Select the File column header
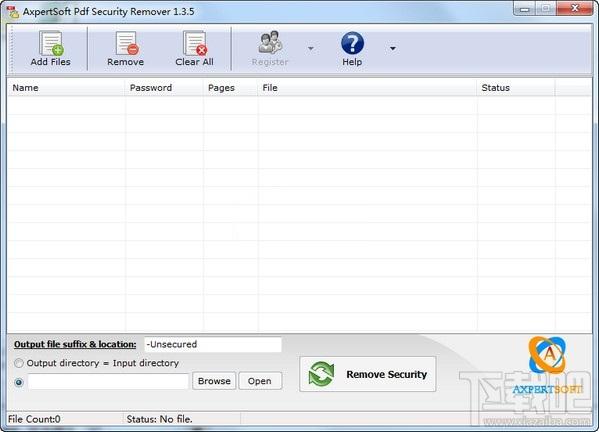599x432 pixels. [367, 88]
